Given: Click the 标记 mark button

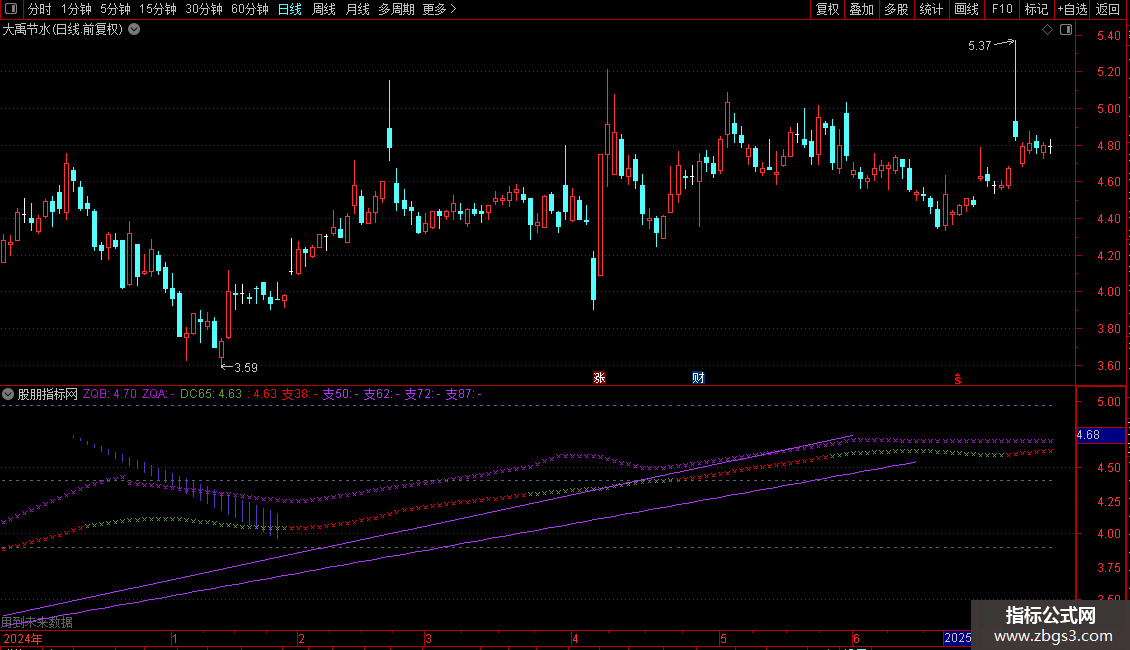Looking at the screenshot, I should [x=1036, y=9].
